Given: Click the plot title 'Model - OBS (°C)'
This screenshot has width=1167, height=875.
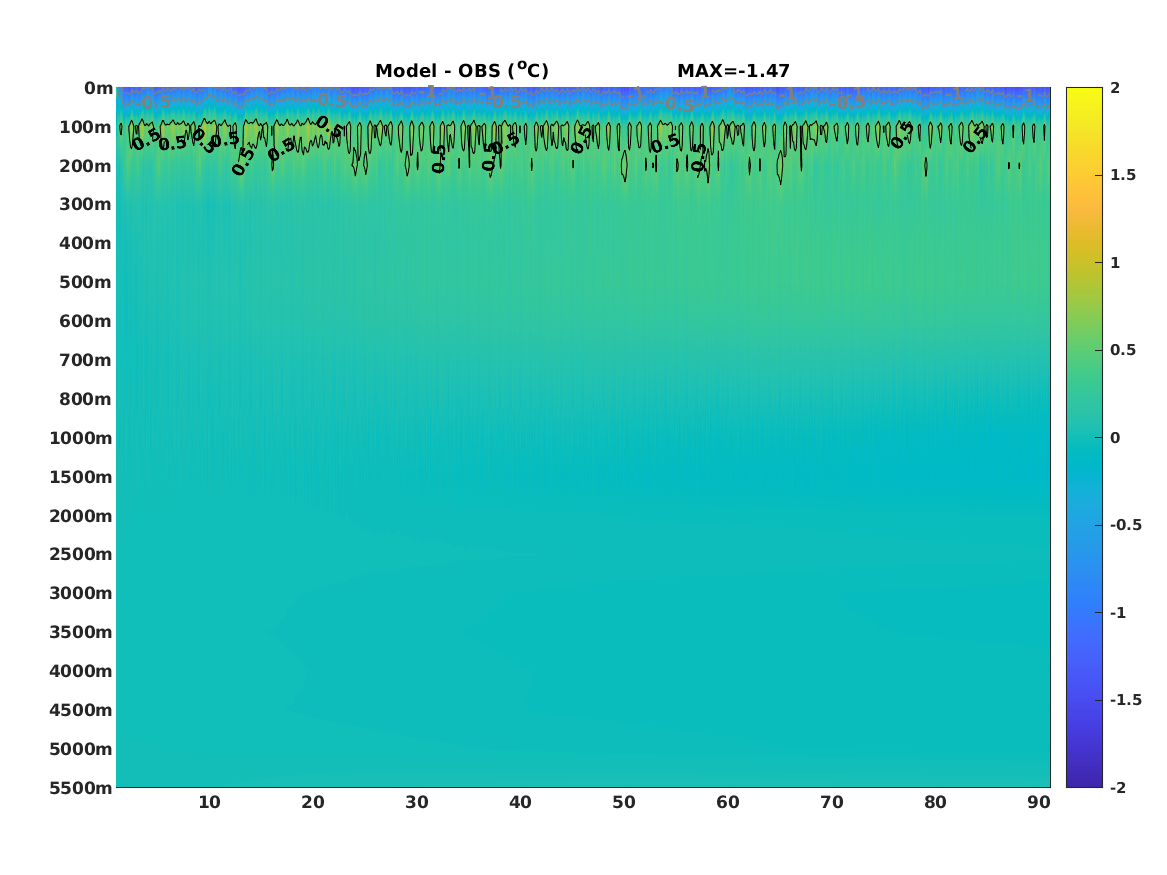Looking at the screenshot, I should [461, 71].
